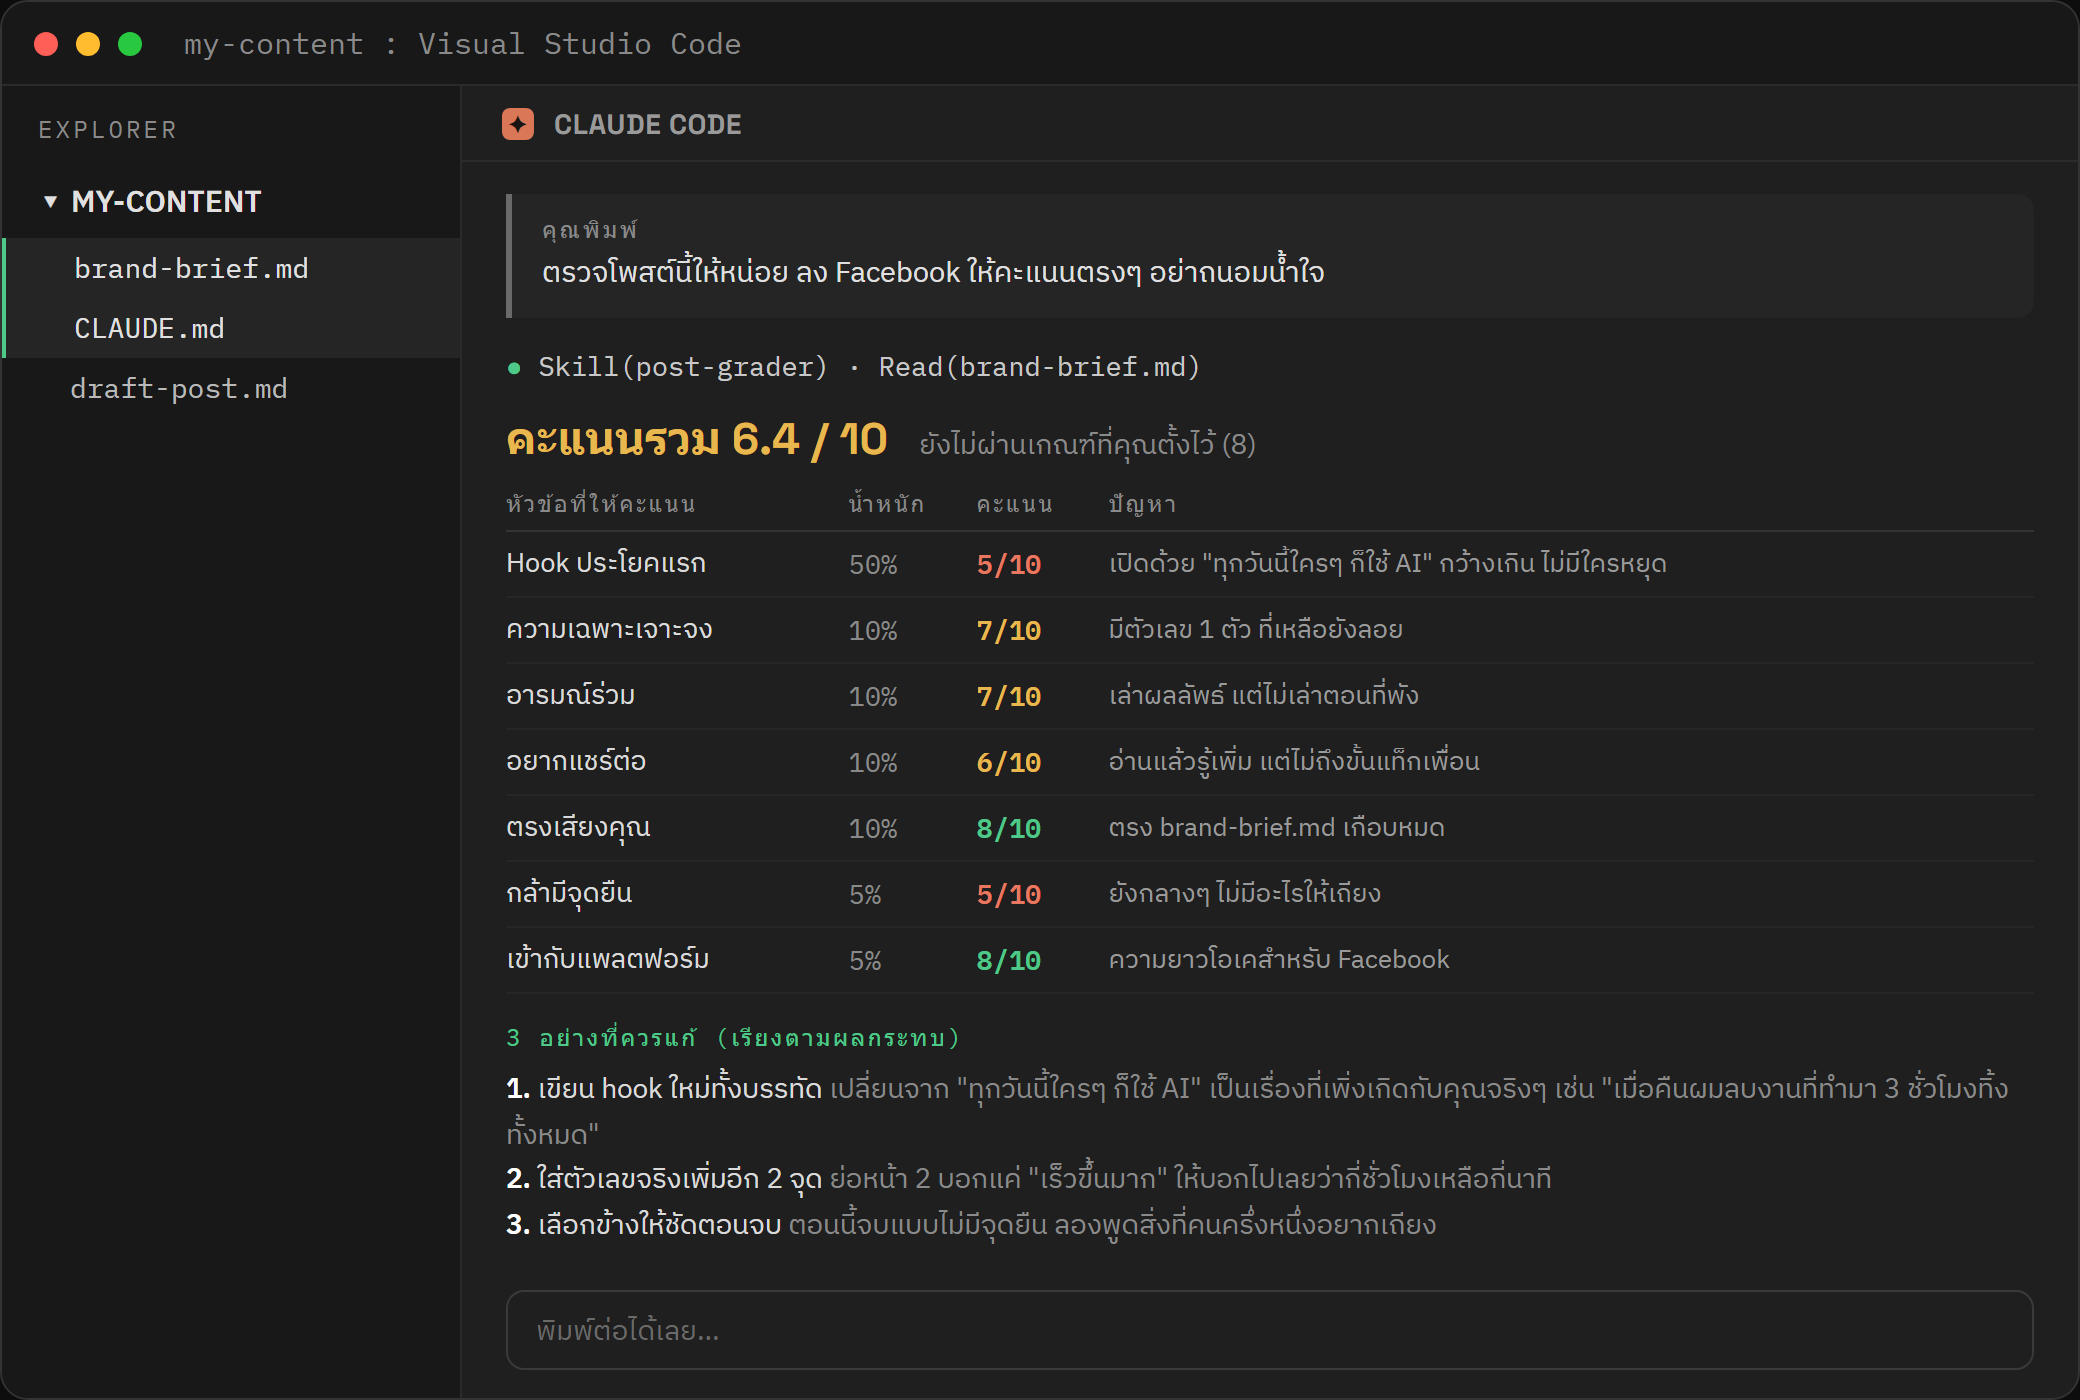The width and height of the screenshot is (2080, 1400).
Task: Open CLAUDE.md in the explorer
Action: [x=232, y=328]
